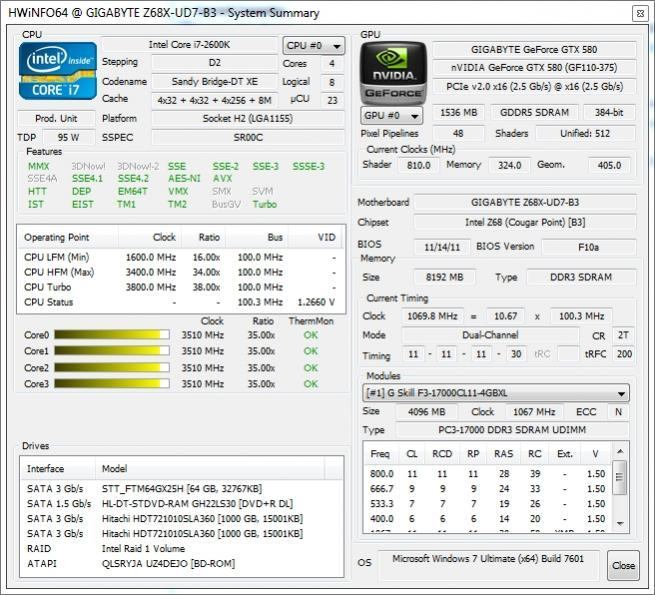This screenshot has width=655, height=595.
Task: Click the tRFC 200 value field
Action: click(624, 354)
